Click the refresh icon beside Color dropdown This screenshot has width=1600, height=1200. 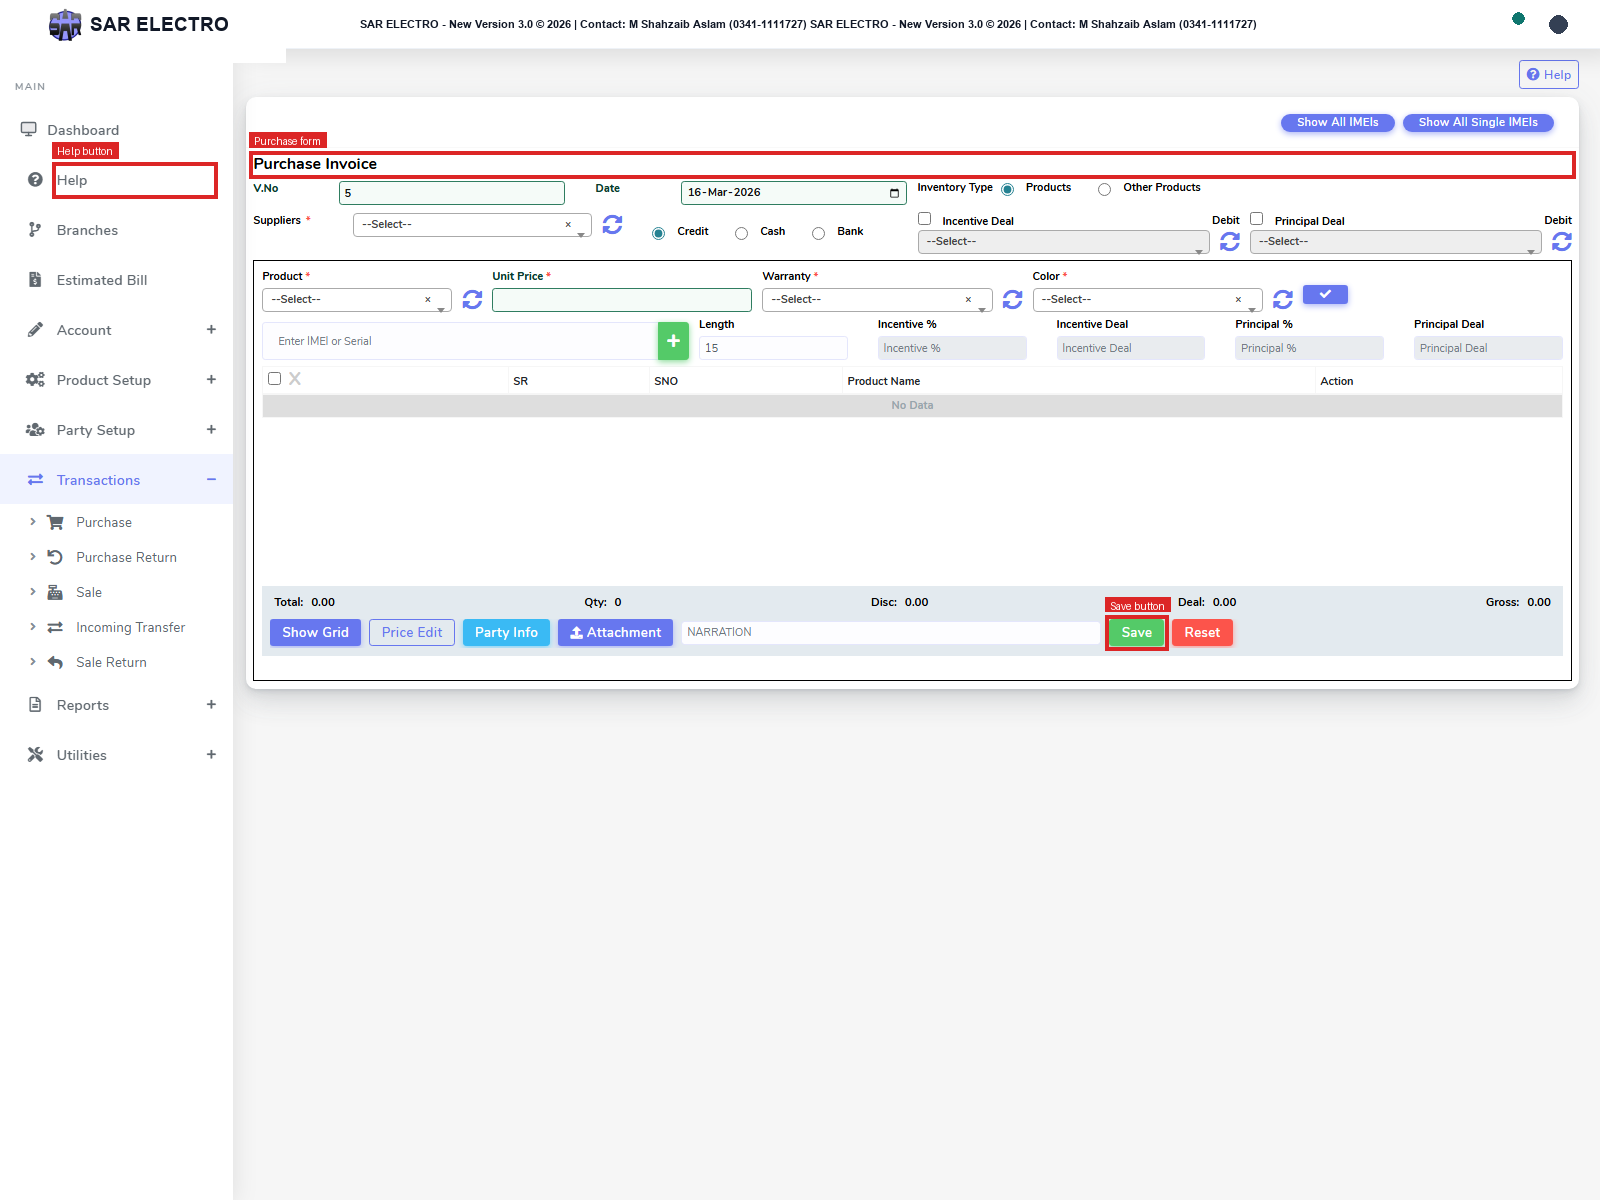[1283, 299]
